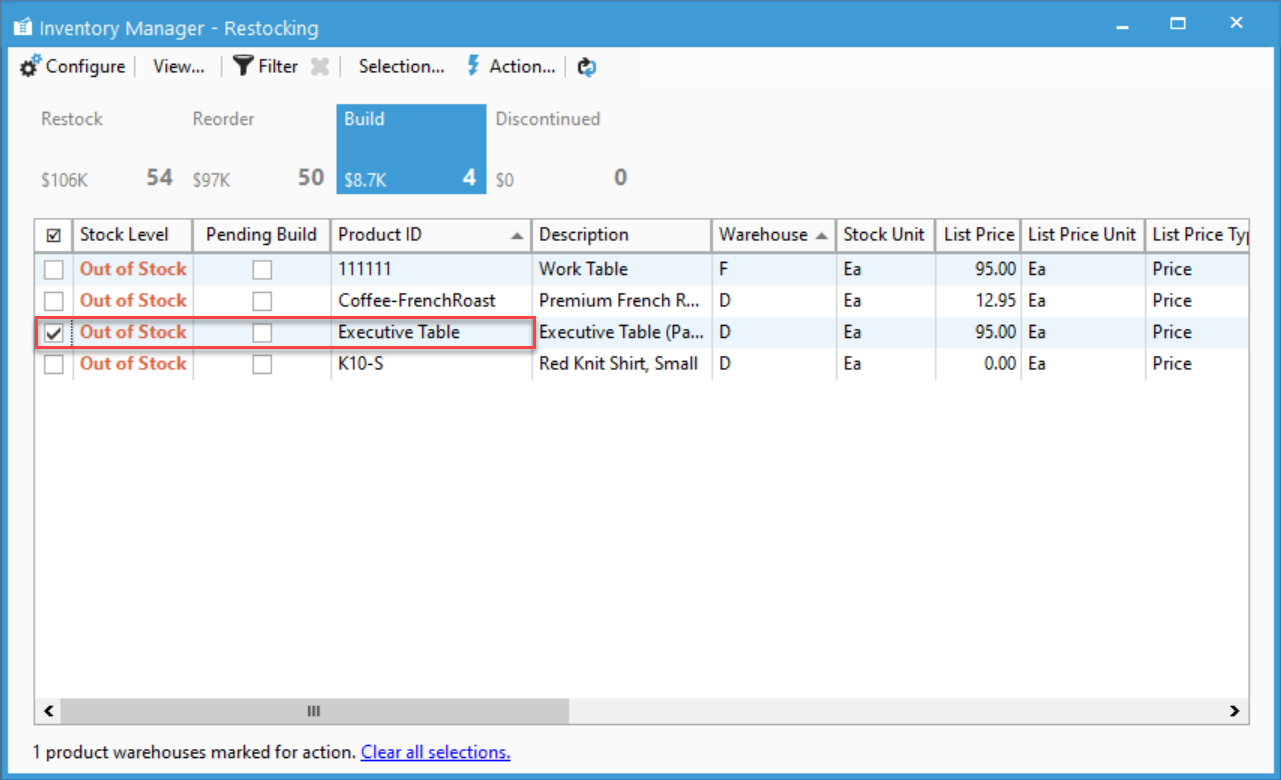Open the Selection... menu
Viewport: 1281px width, 780px height.
click(x=401, y=67)
